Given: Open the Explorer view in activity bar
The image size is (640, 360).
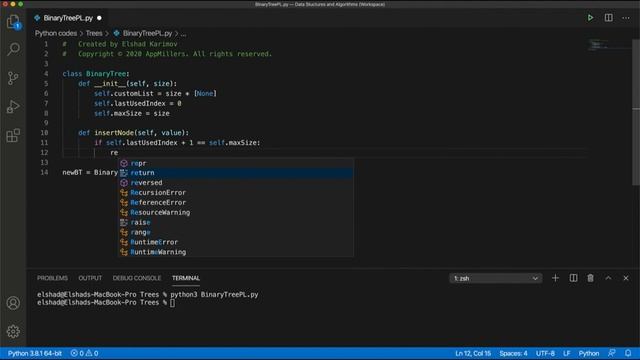Looking at the screenshot, I should [x=13, y=22].
